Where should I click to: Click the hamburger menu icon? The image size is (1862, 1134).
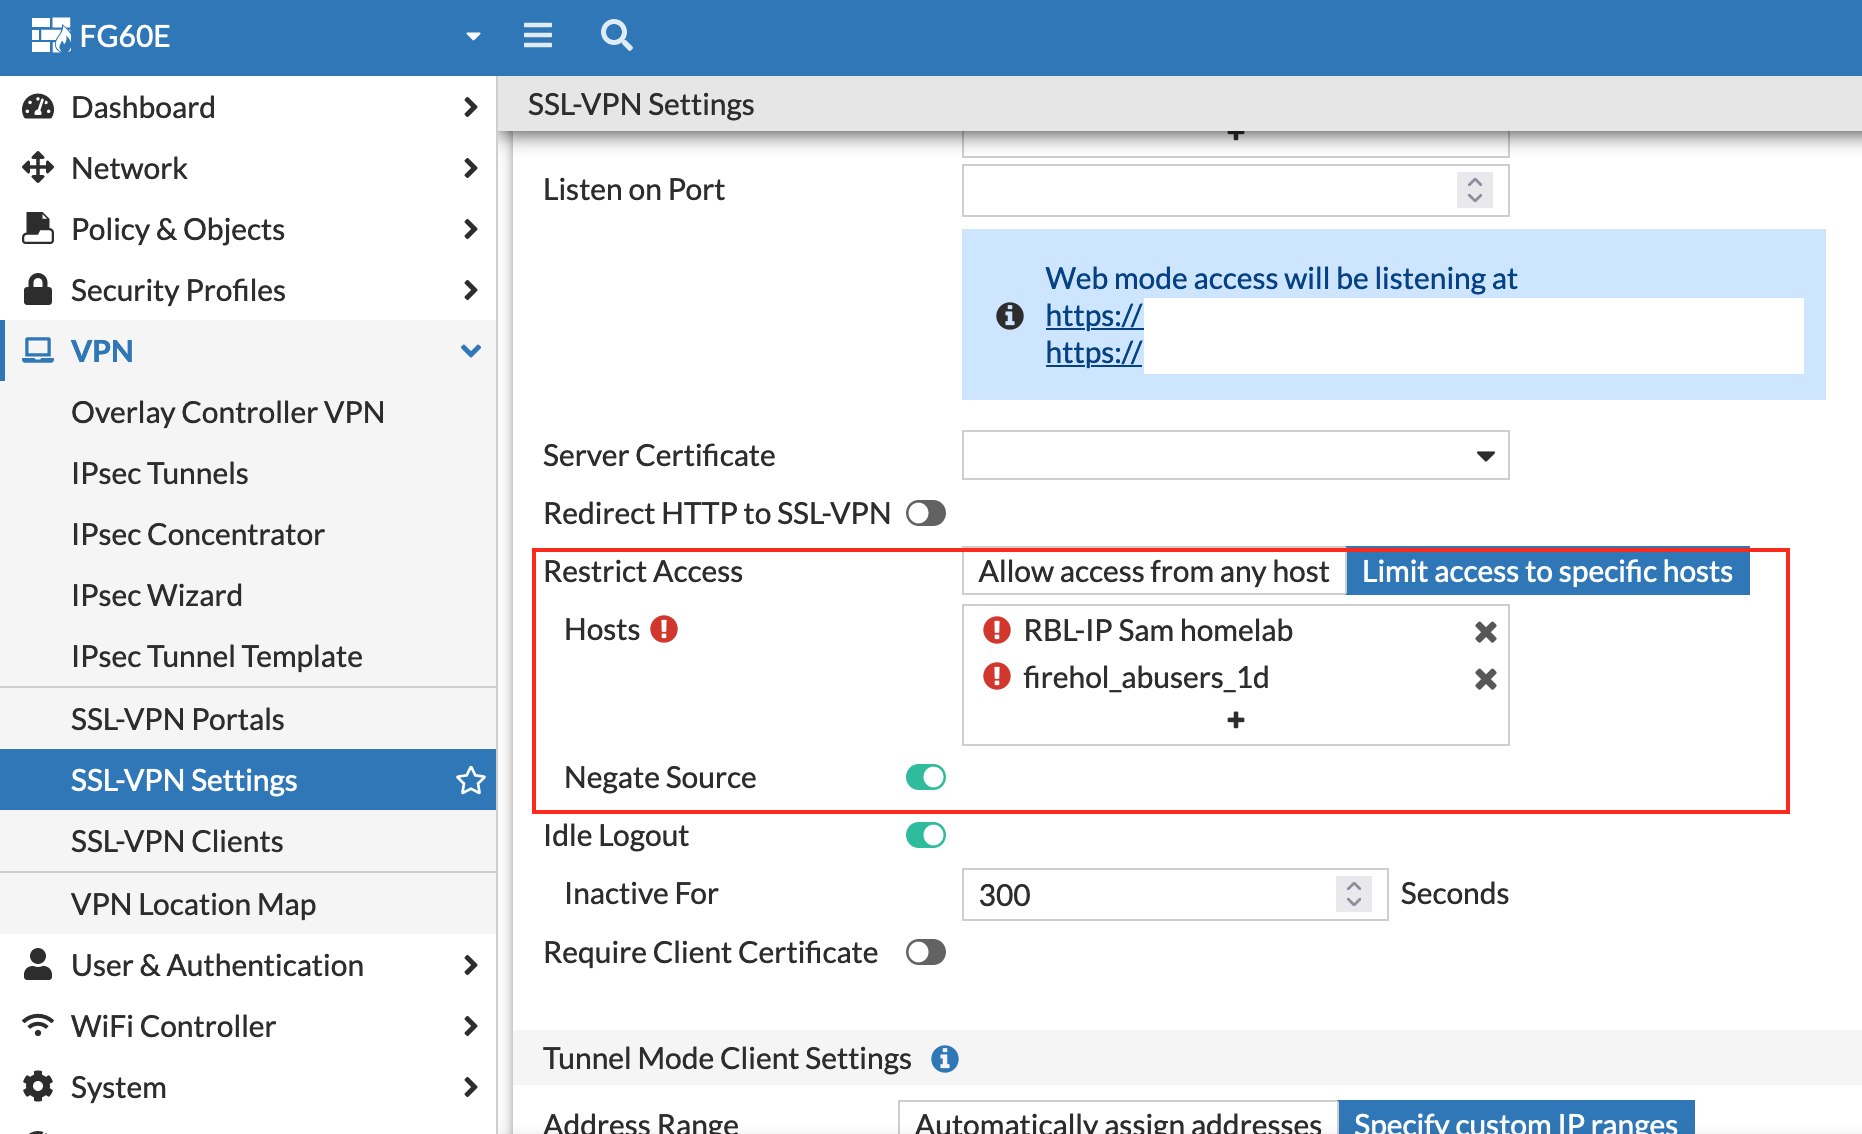pyautogui.click(x=537, y=36)
